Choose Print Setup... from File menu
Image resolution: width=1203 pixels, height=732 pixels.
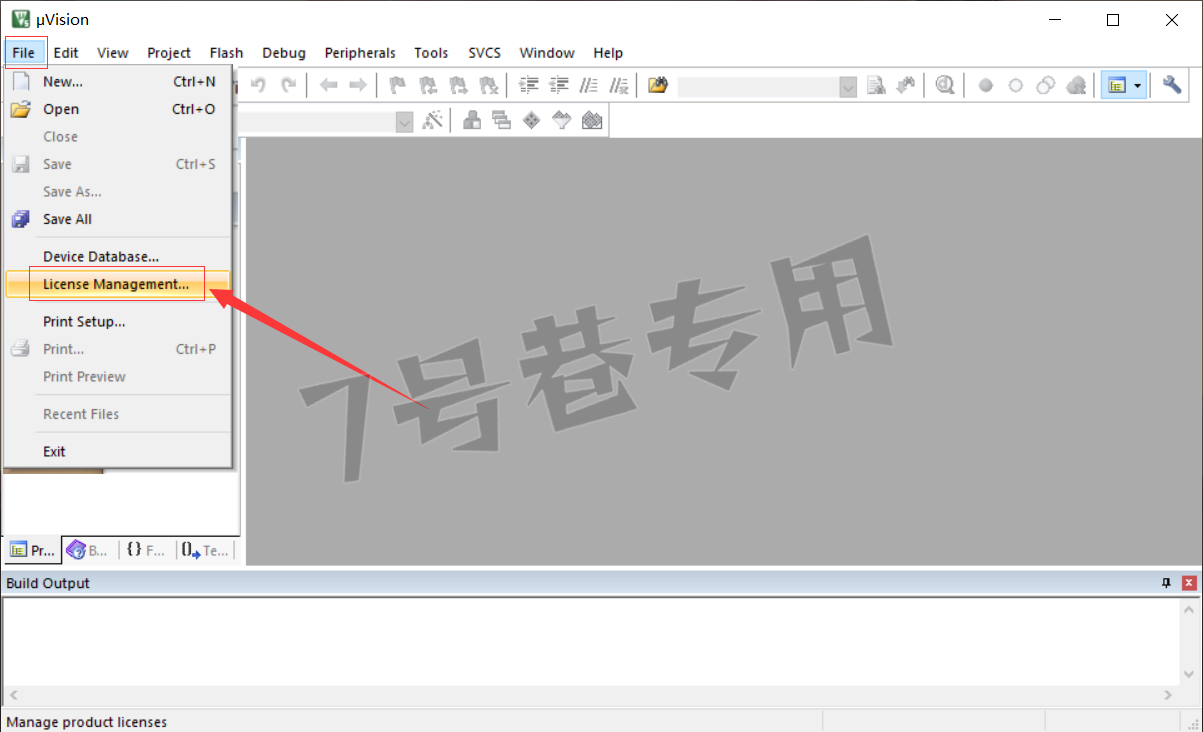[118, 322]
